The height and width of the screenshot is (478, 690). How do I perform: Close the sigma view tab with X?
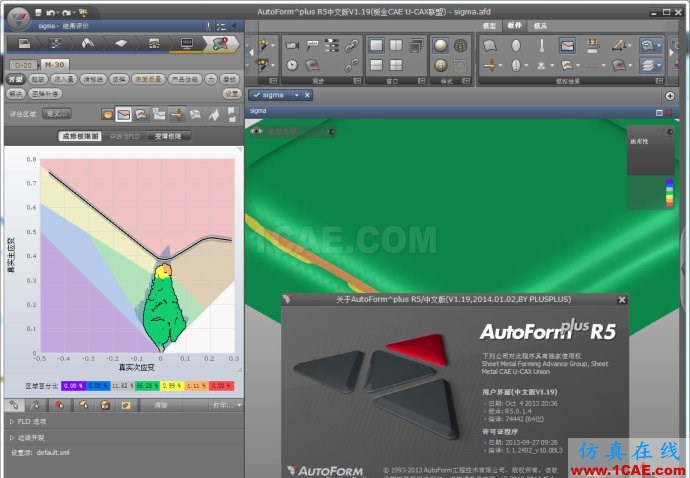(x=307, y=95)
